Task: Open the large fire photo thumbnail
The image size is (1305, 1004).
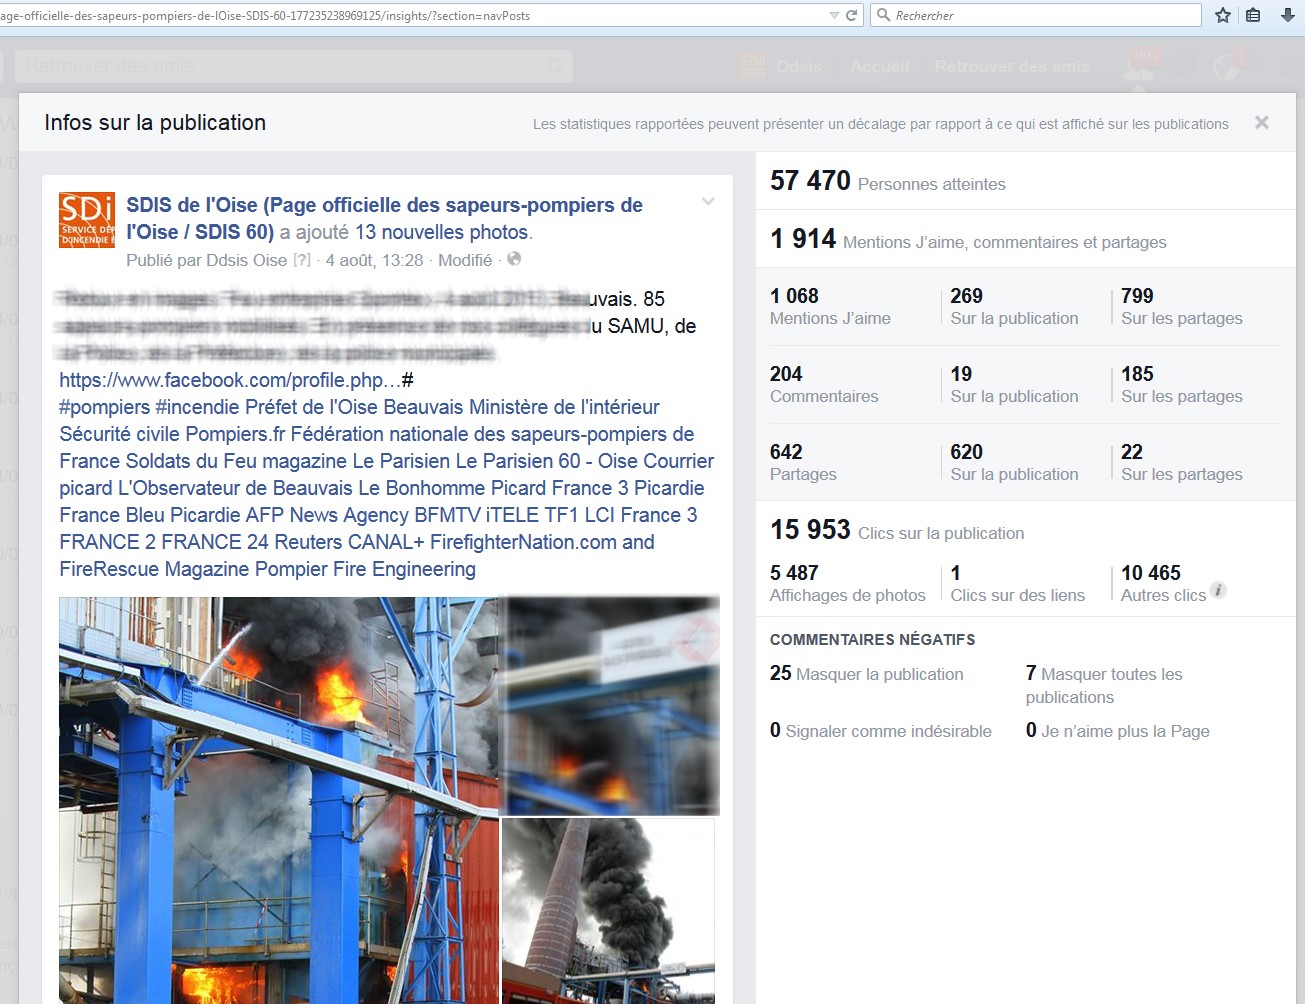Action: [x=278, y=800]
